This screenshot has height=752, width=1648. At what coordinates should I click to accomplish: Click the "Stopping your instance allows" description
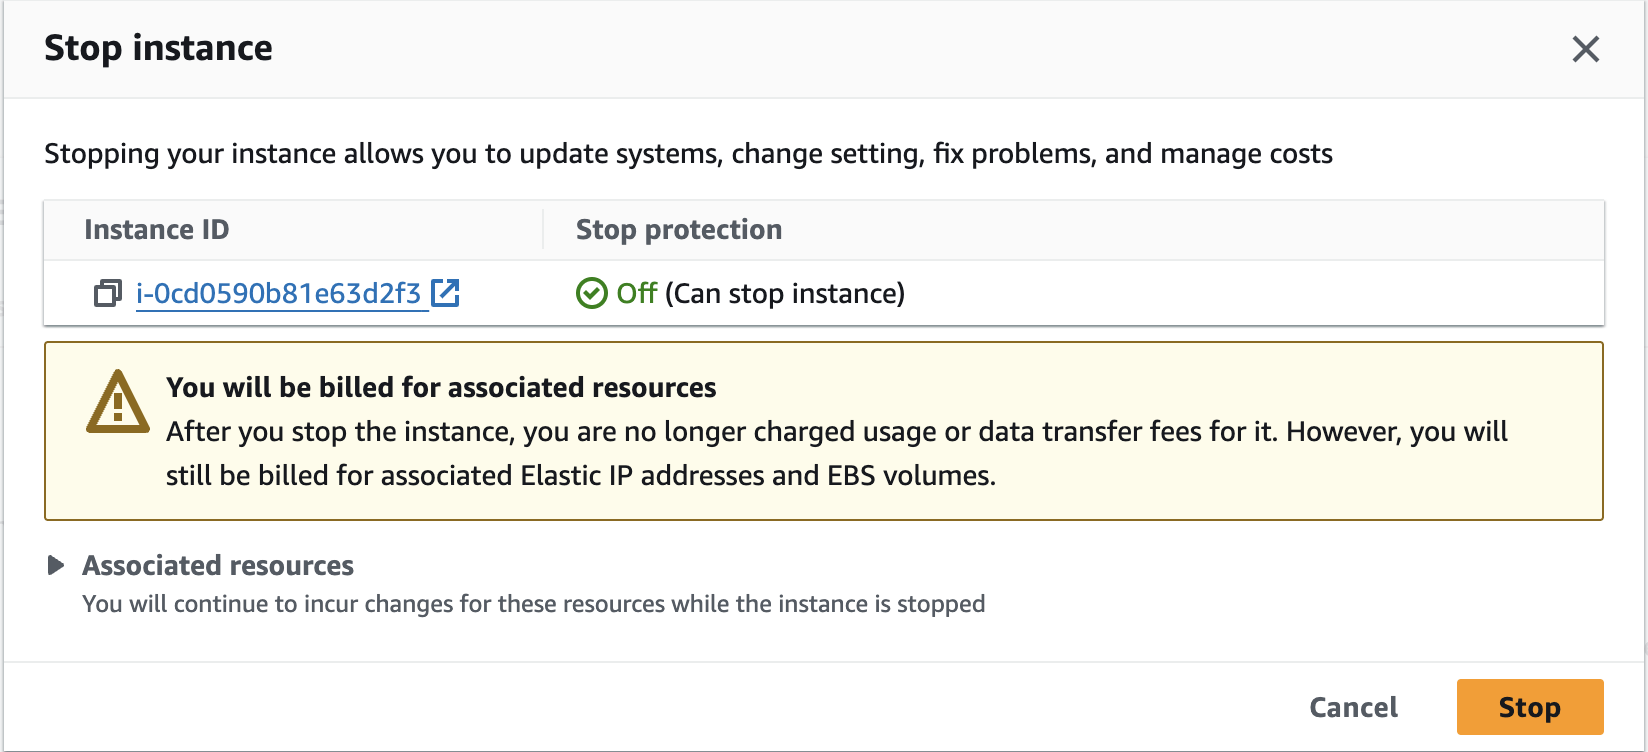(x=688, y=154)
